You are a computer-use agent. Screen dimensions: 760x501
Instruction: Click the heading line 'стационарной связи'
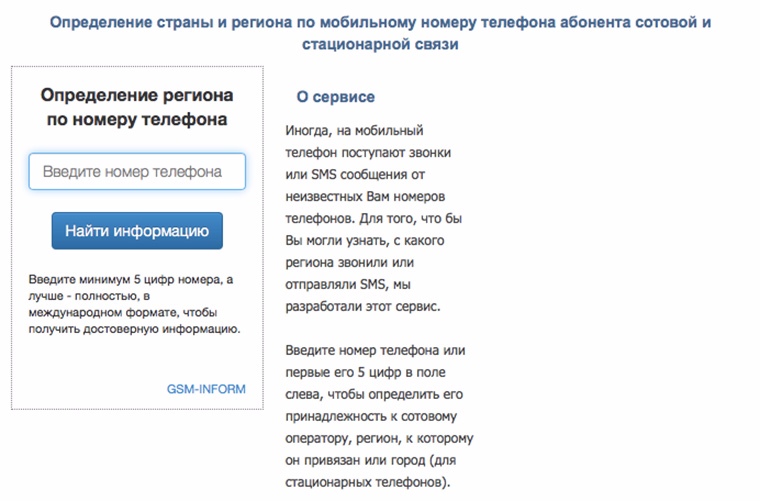click(x=380, y=44)
